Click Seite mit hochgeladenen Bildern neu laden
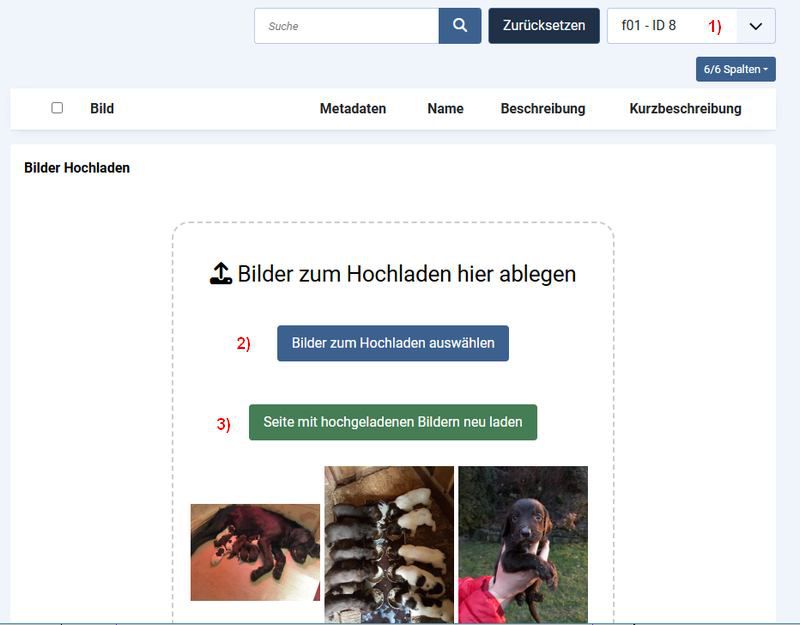Viewport: 800px width, 625px height. coord(393,422)
